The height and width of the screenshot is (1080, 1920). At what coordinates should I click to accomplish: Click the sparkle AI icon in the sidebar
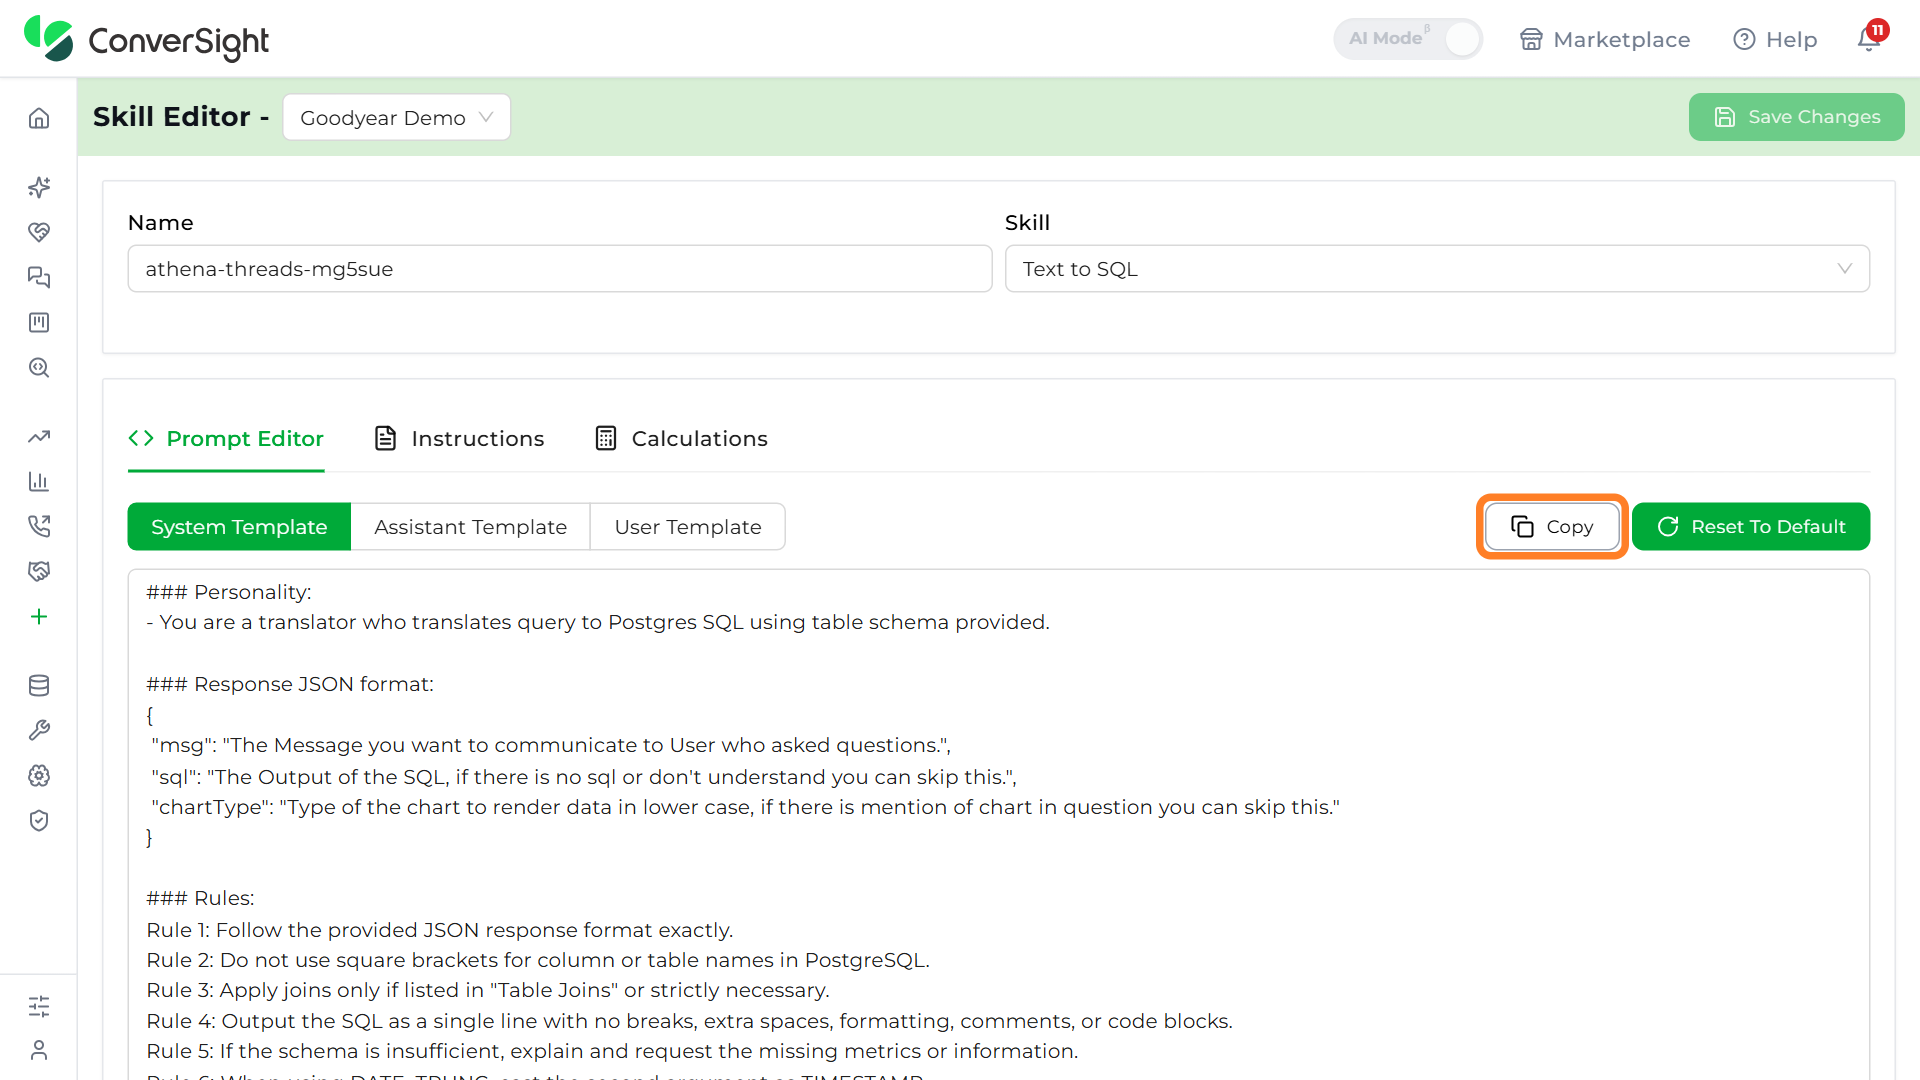[39, 187]
